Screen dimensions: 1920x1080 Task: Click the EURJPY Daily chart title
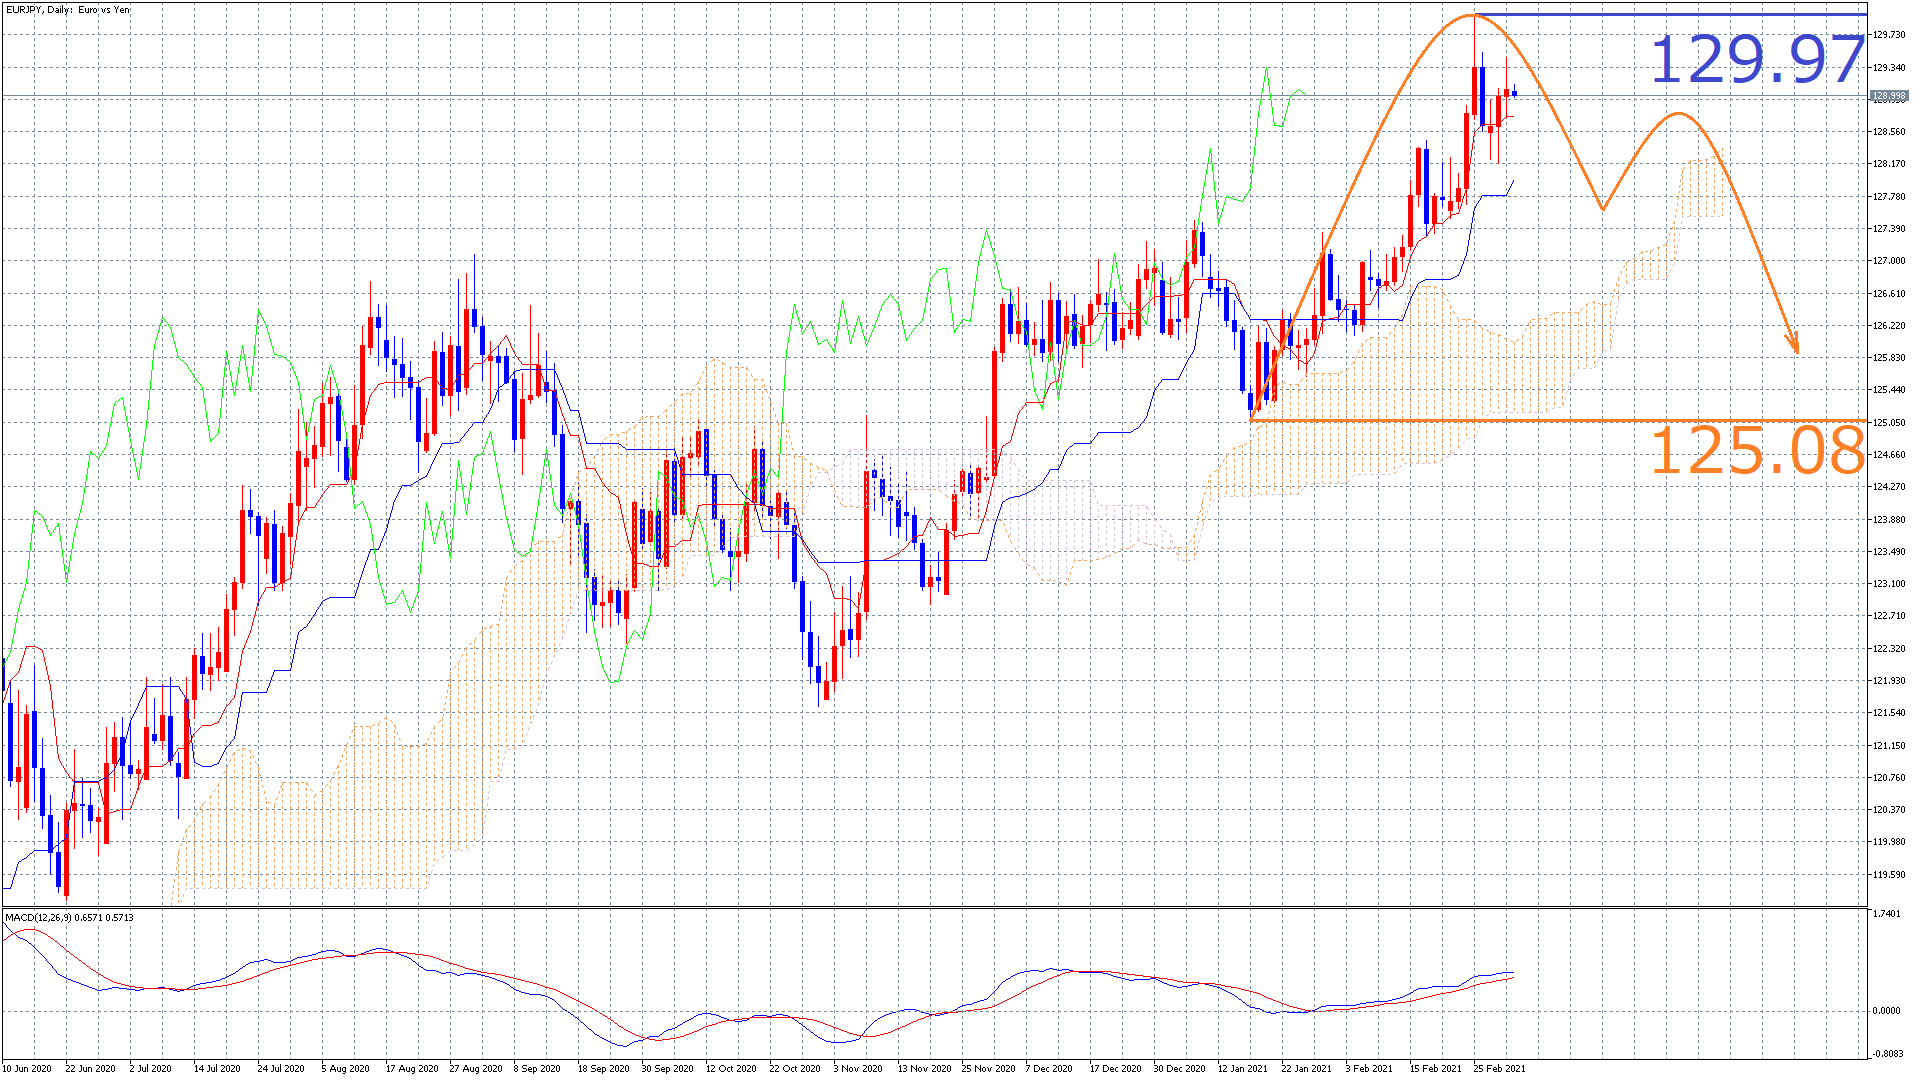68,10
